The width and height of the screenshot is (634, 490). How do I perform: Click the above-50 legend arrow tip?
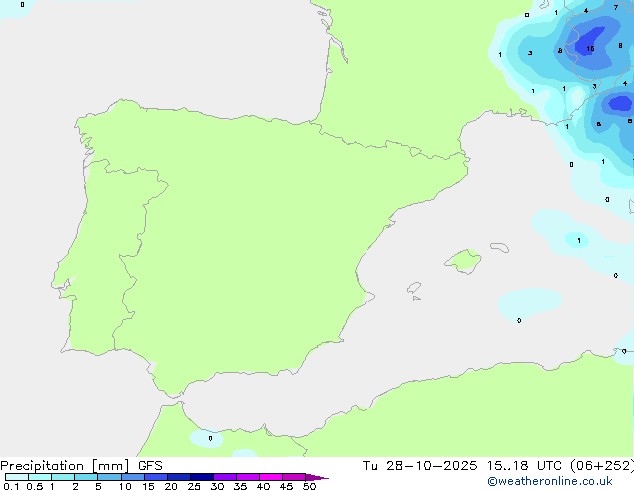(x=317, y=477)
